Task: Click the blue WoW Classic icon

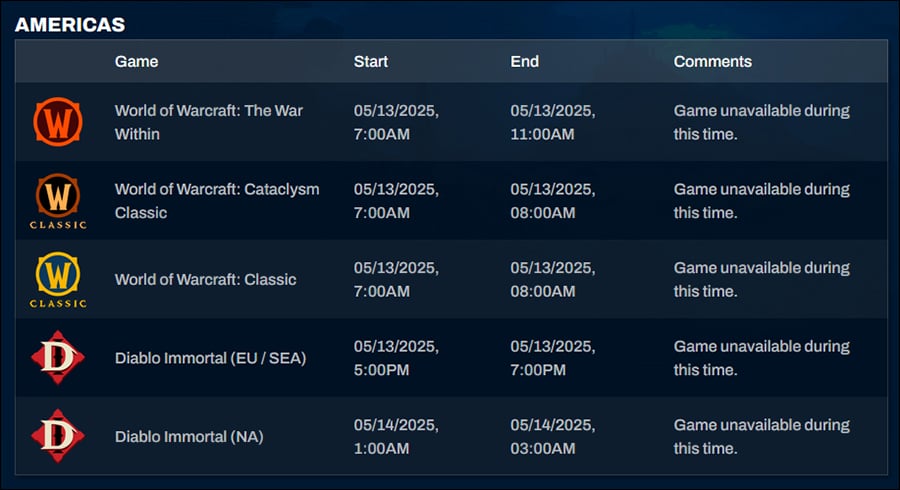Action: pos(58,279)
